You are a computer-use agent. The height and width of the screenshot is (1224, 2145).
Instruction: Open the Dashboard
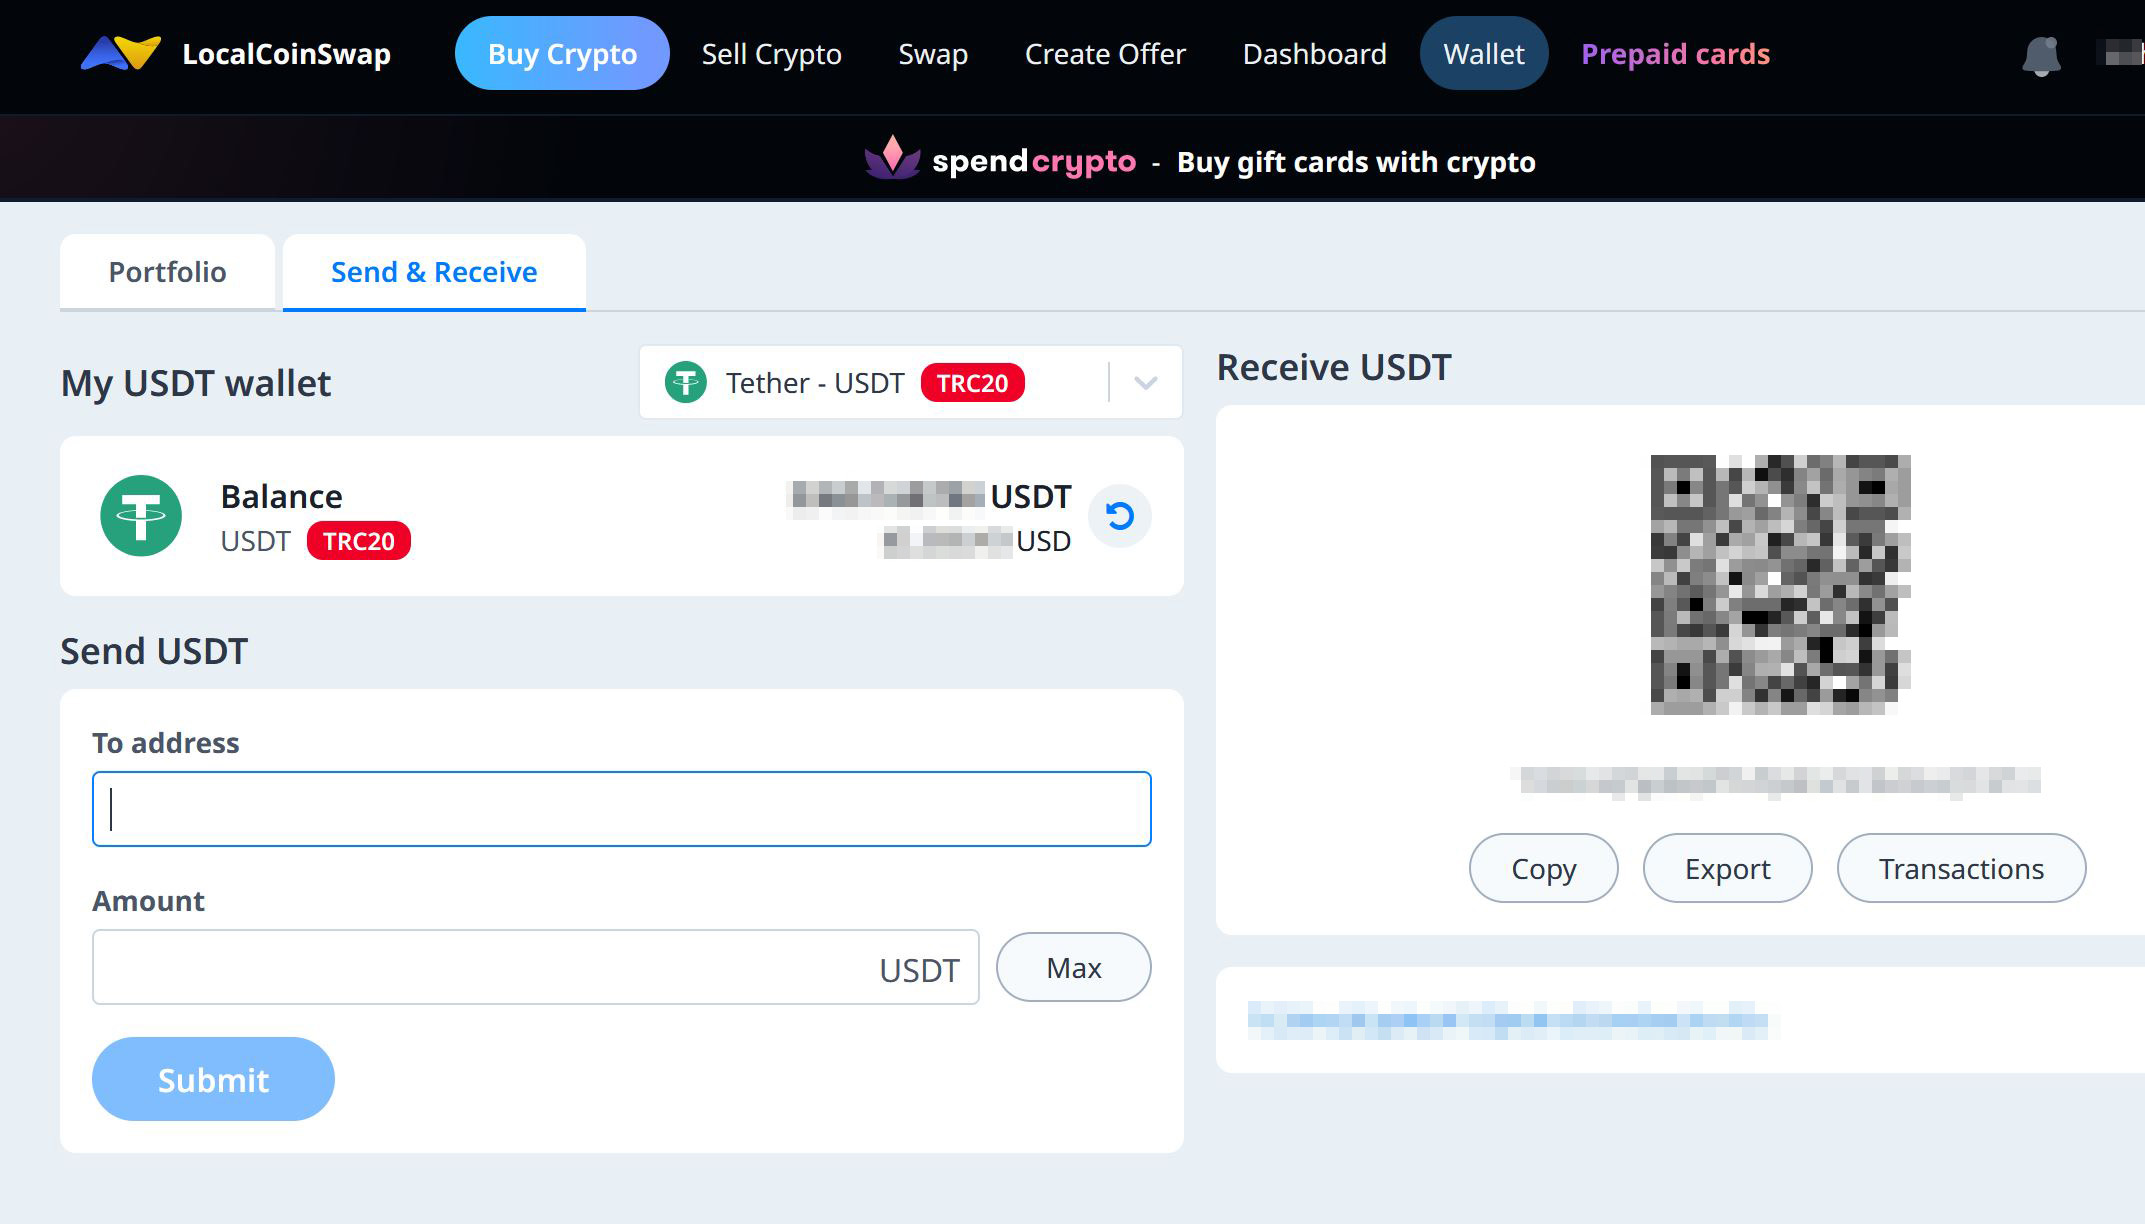tap(1314, 54)
